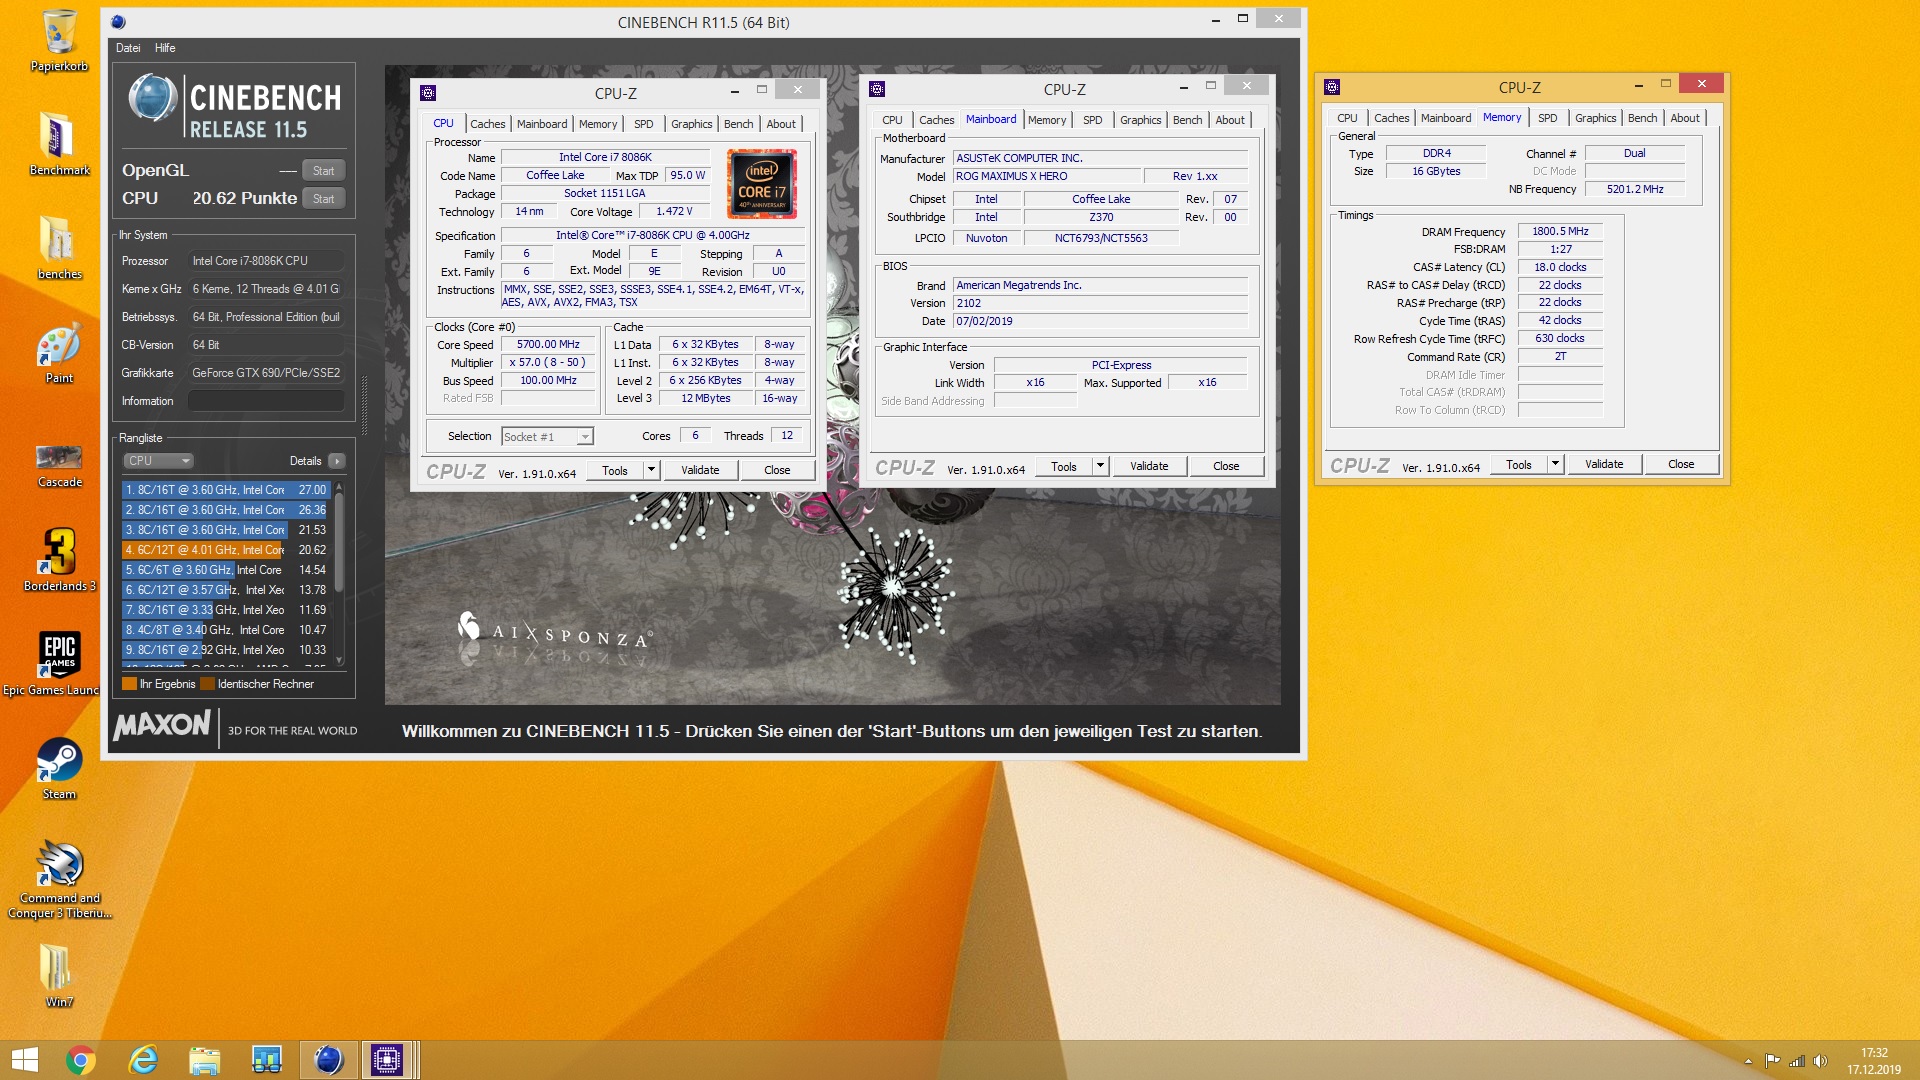Open the Papierkorb recycle bin icon
This screenshot has height=1080, width=1920.
(x=59, y=40)
